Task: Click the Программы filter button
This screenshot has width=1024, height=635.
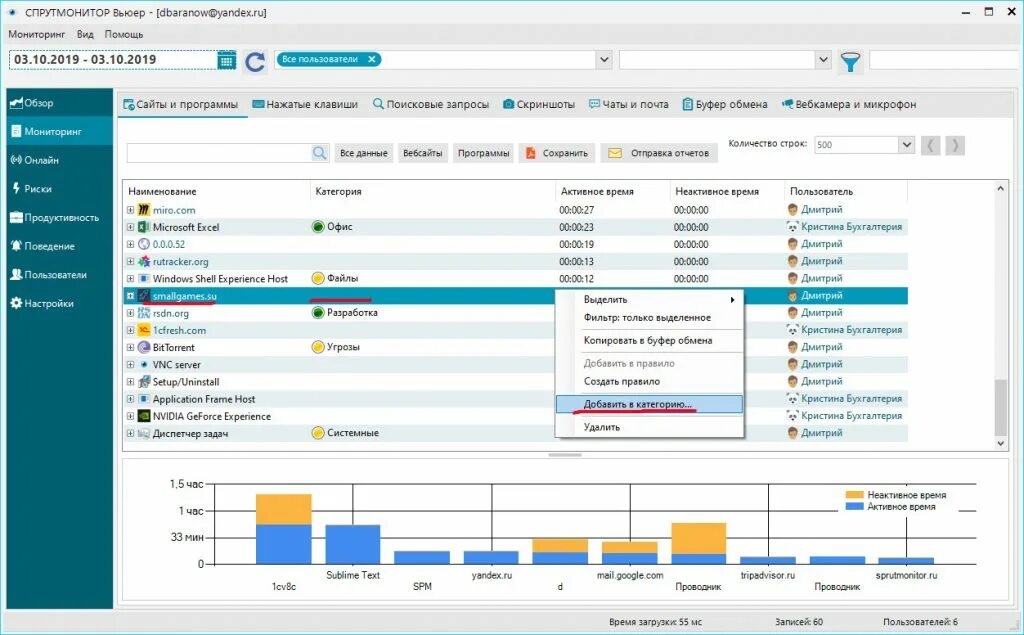Action: [x=483, y=153]
